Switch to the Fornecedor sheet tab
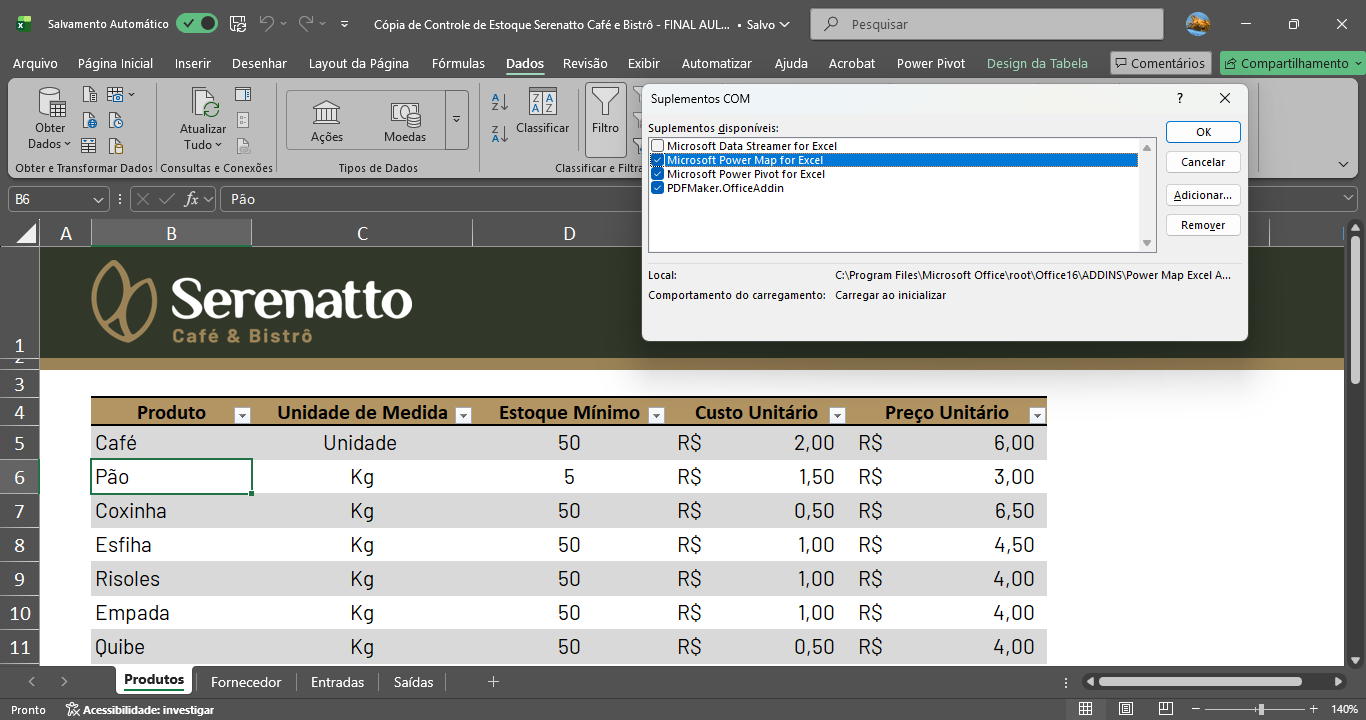 pyautogui.click(x=246, y=682)
